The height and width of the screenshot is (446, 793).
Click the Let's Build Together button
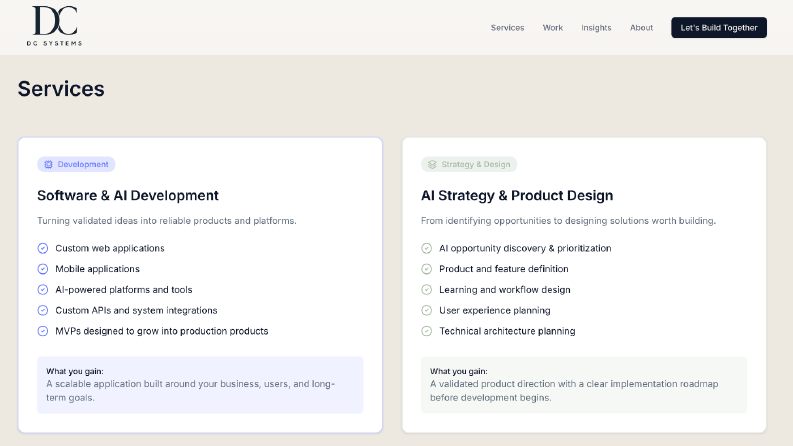719,28
